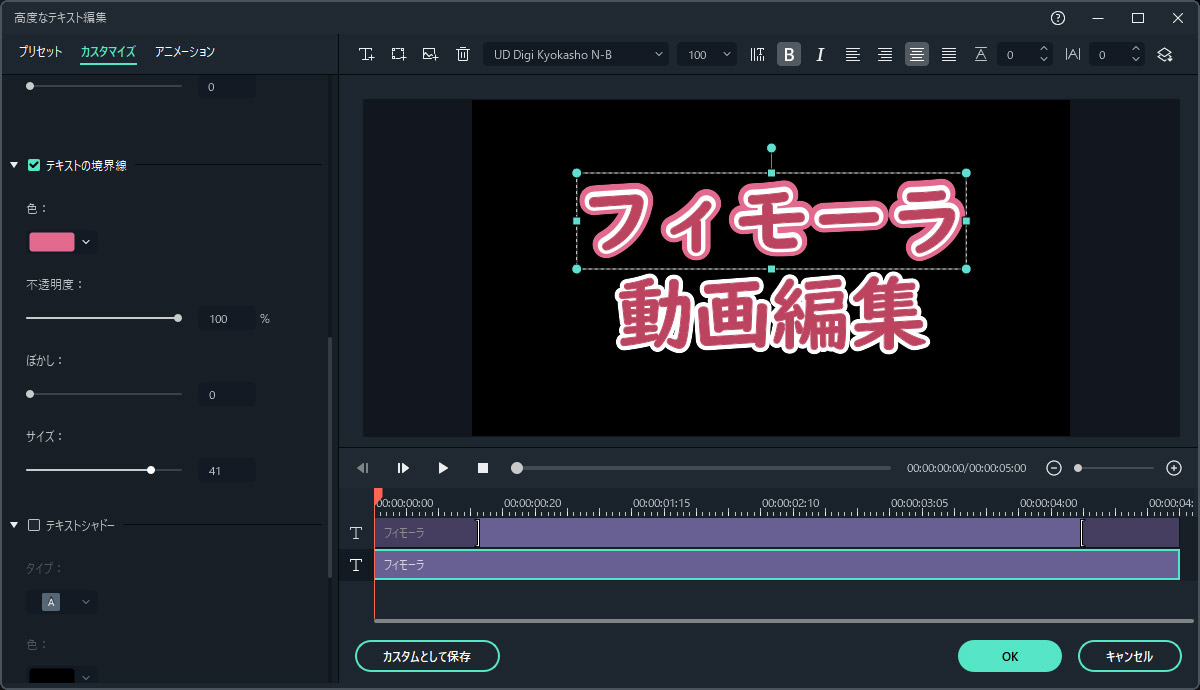1200x690 pixels.
Task: Play the title preview
Action: 443,468
